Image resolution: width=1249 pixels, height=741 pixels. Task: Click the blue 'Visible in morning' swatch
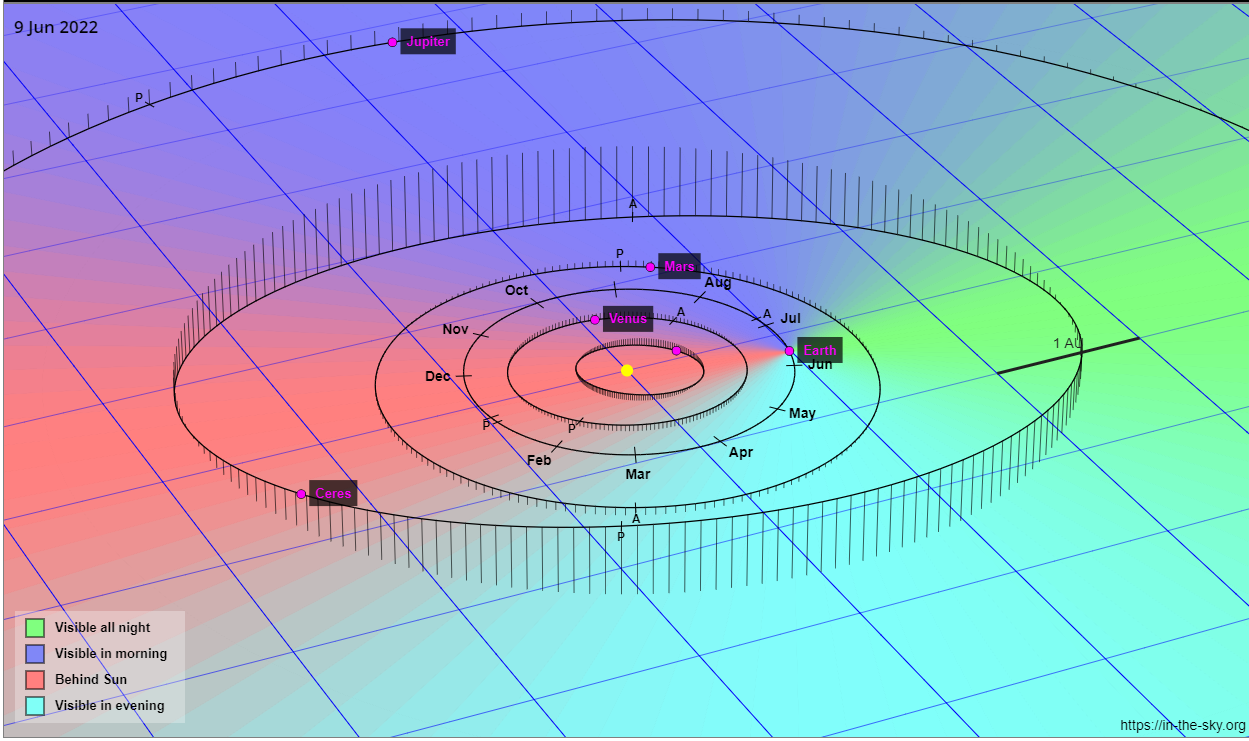click(35, 654)
